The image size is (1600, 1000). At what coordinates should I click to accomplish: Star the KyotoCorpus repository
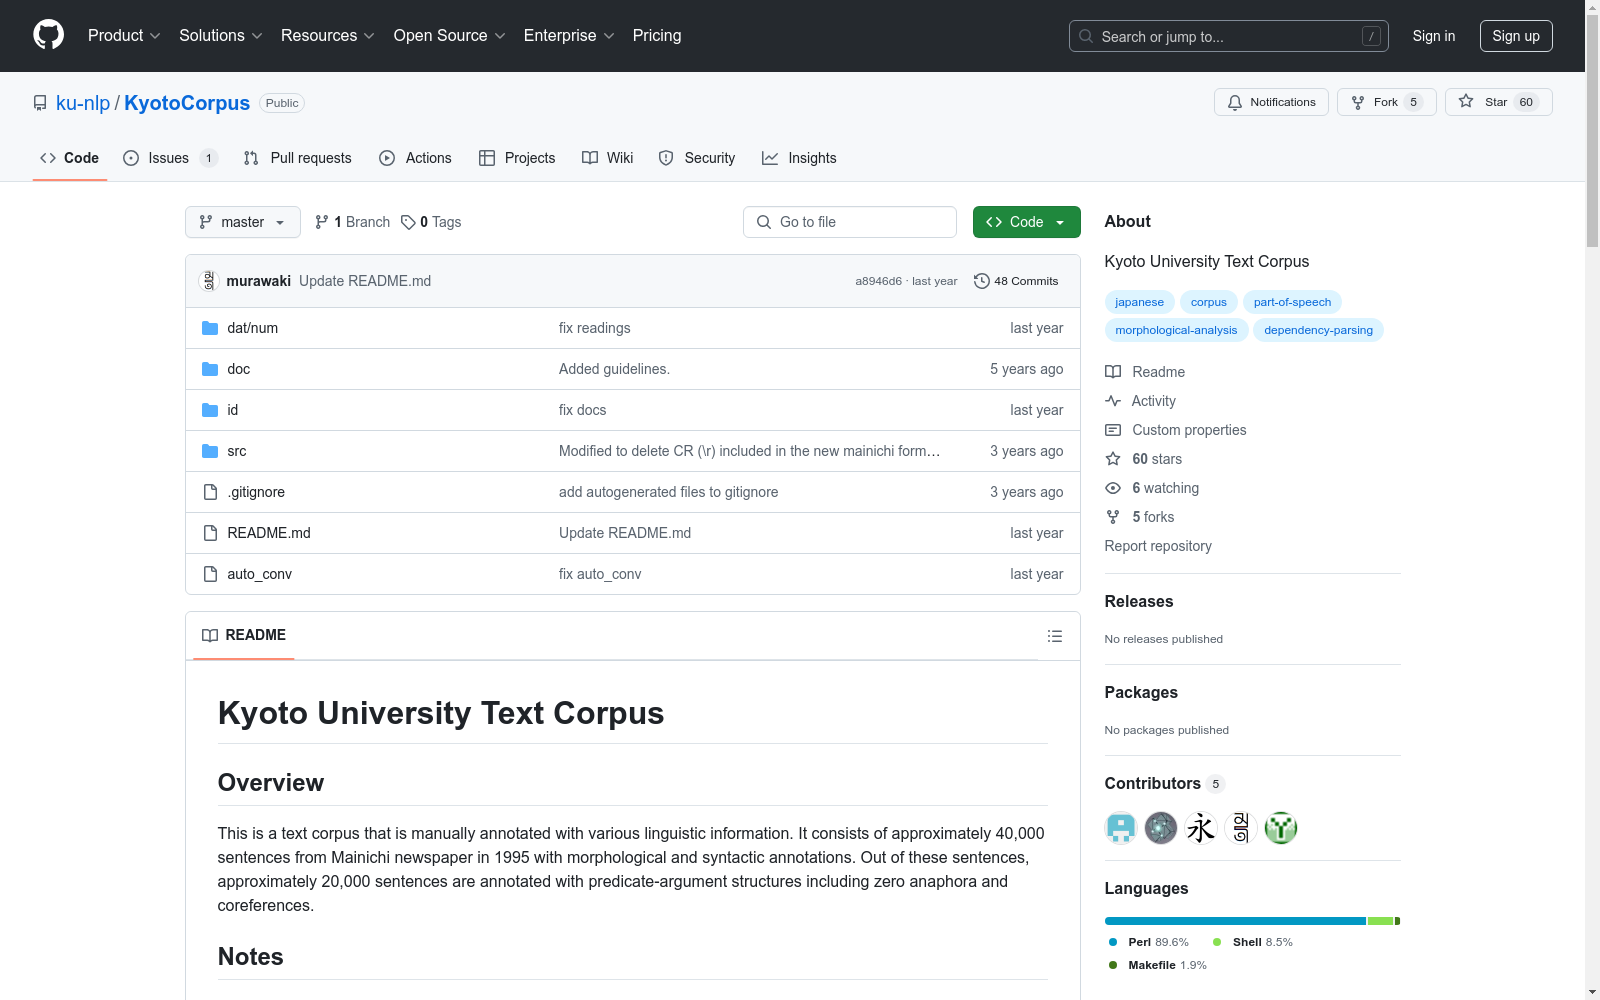point(1498,102)
